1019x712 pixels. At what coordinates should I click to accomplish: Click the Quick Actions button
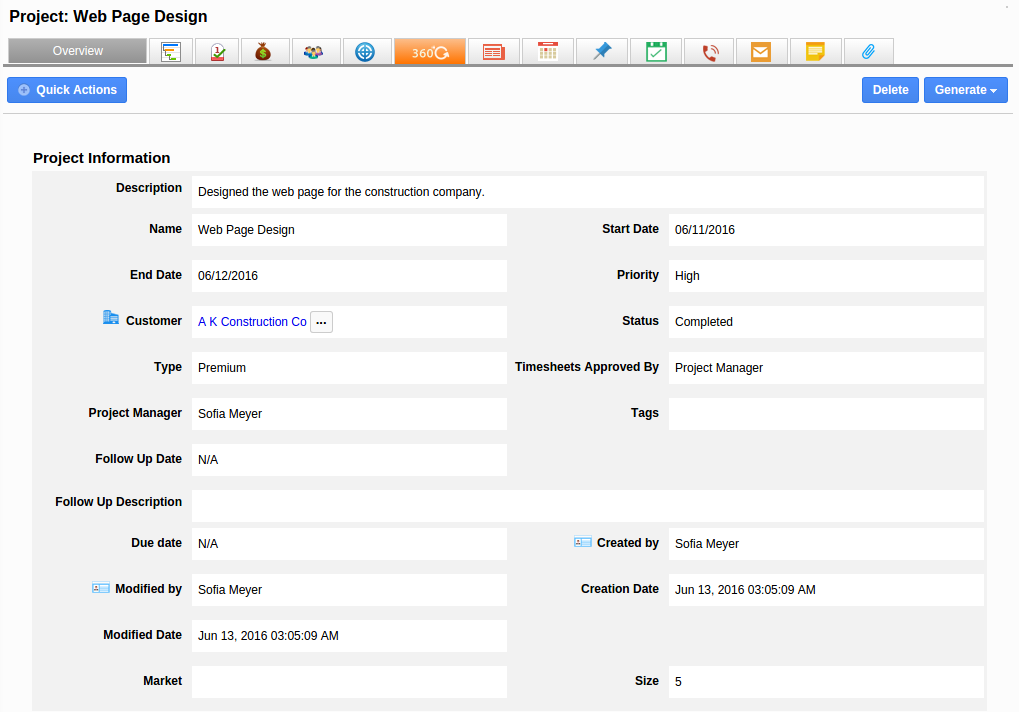(67, 90)
